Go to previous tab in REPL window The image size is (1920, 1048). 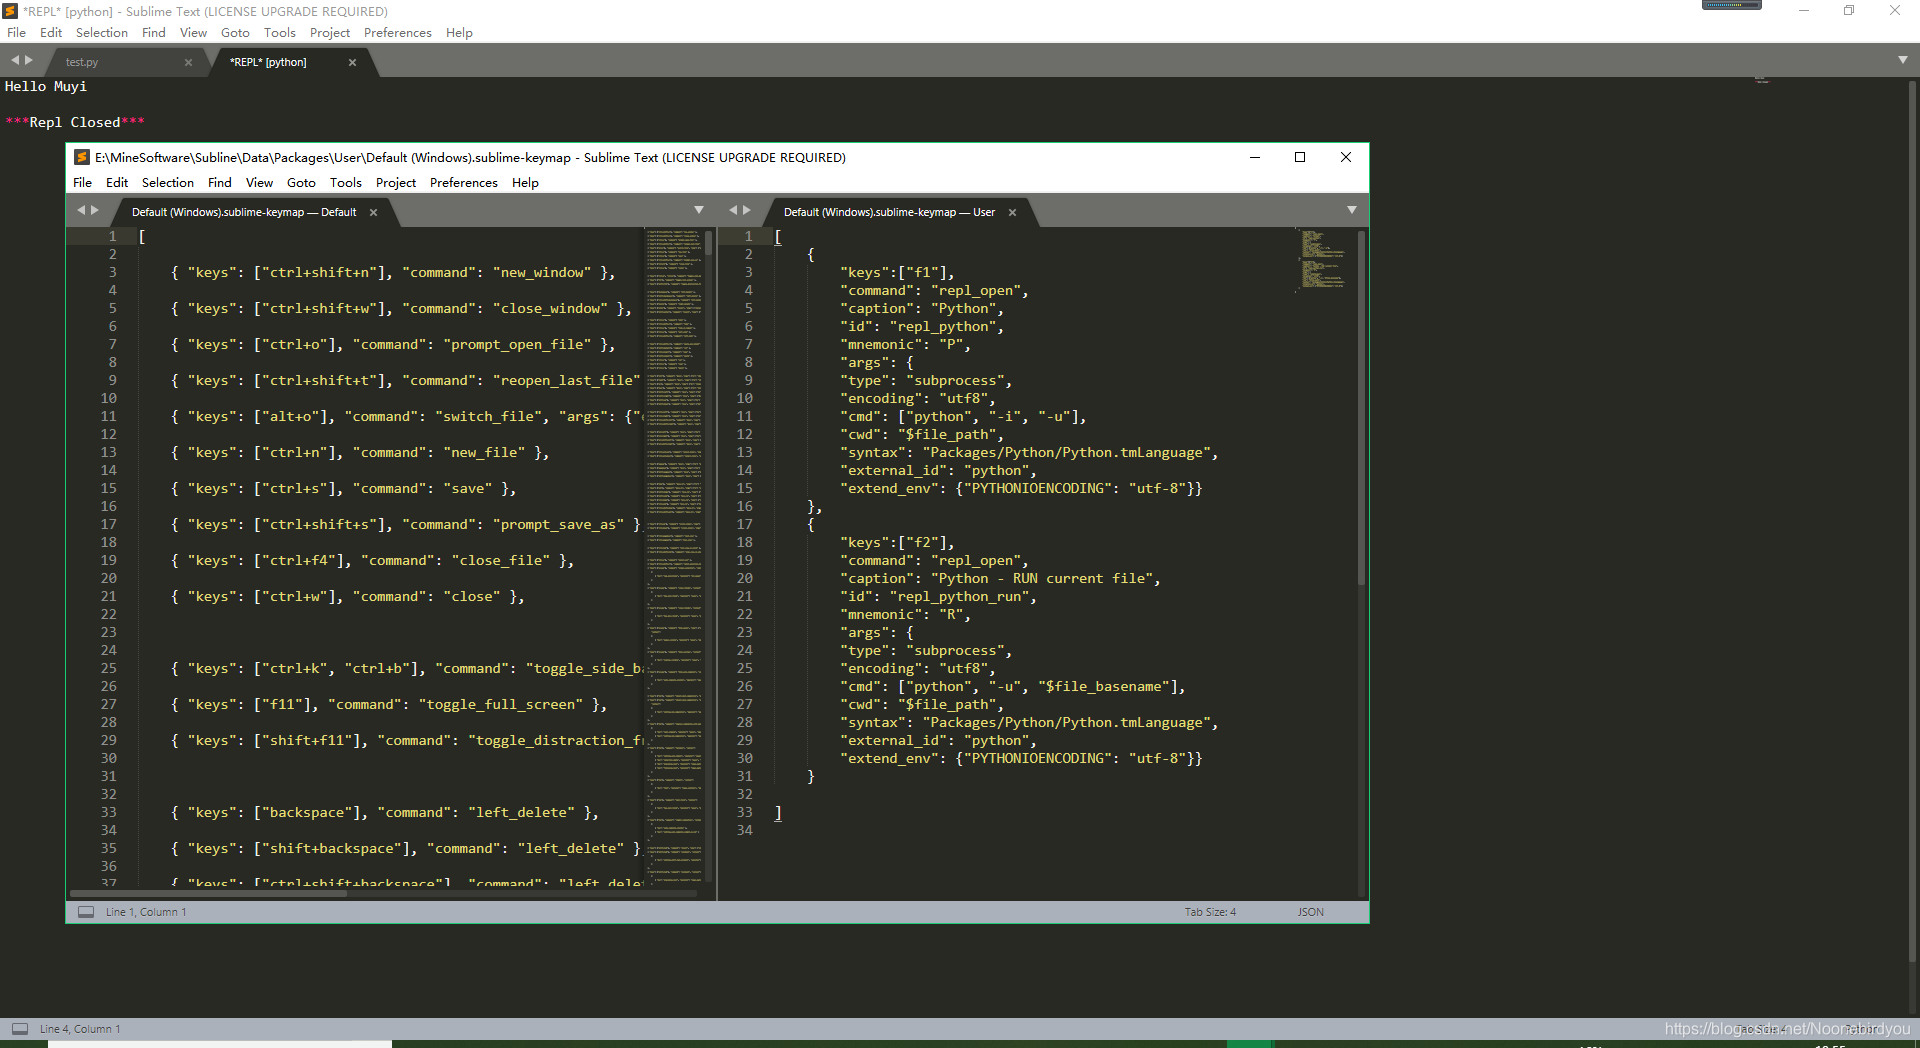coord(15,60)
